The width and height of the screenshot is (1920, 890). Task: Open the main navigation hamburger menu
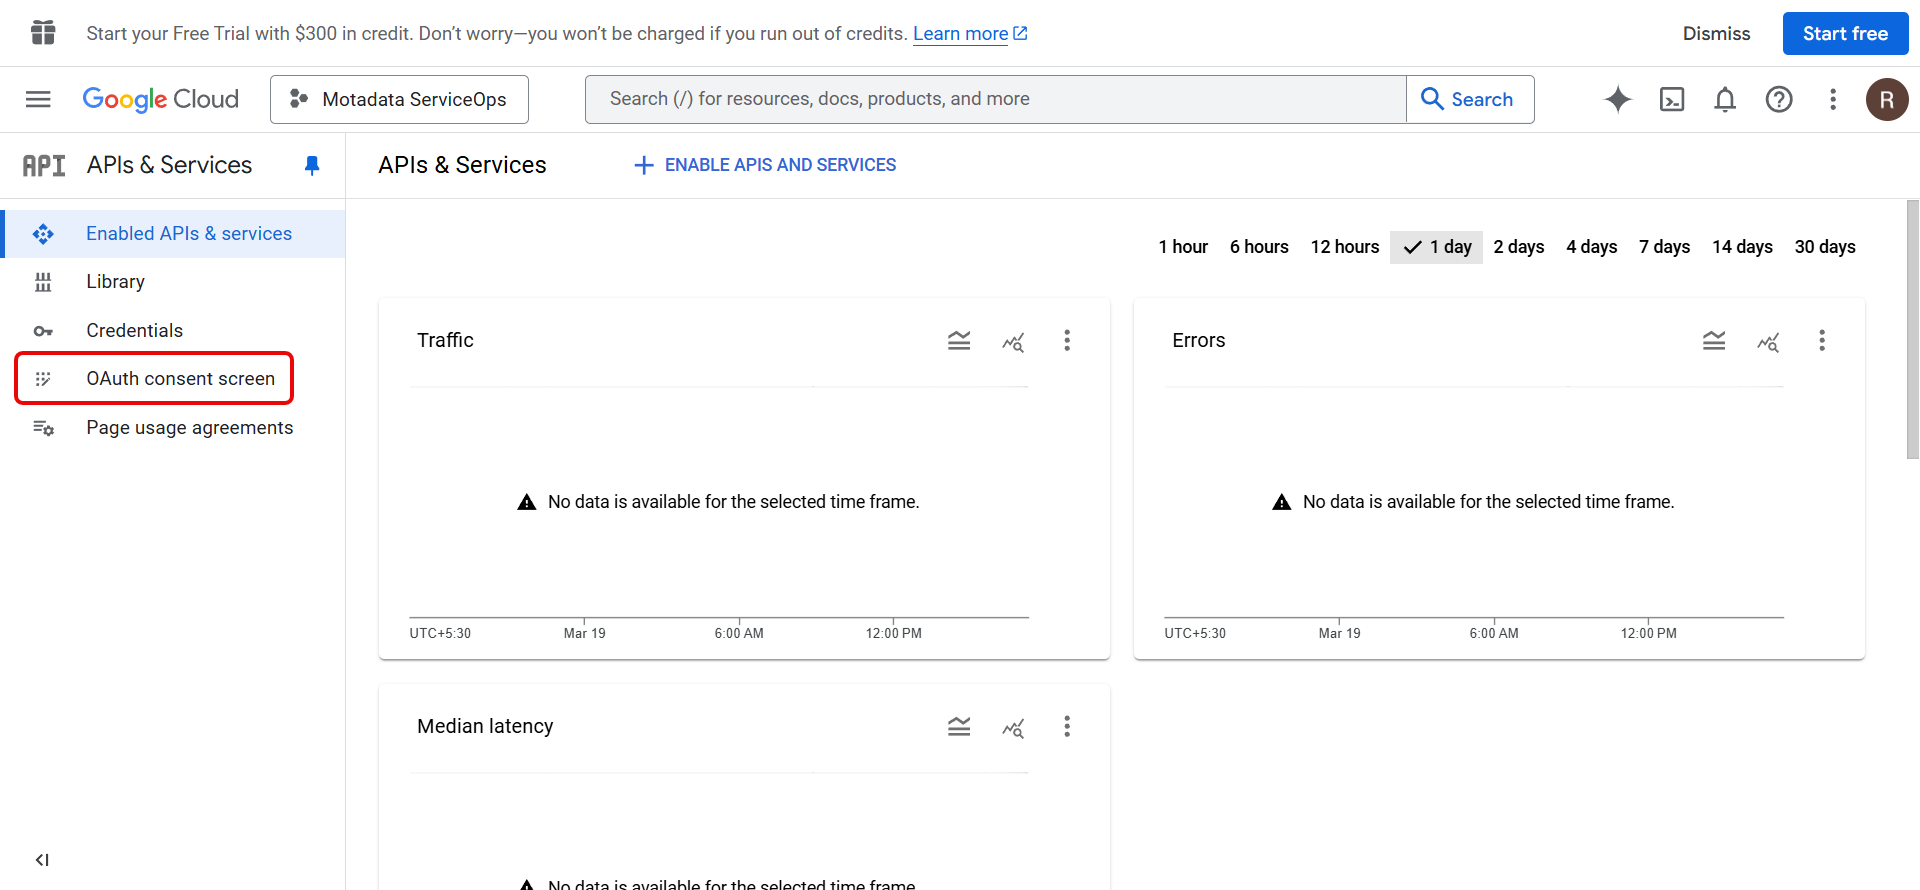coord(38,99)
